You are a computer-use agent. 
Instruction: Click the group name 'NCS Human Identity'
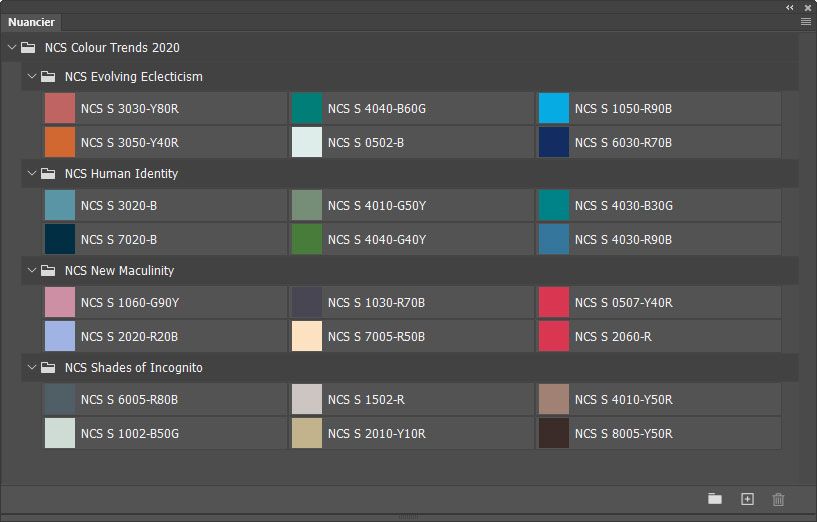pos(121,173)
